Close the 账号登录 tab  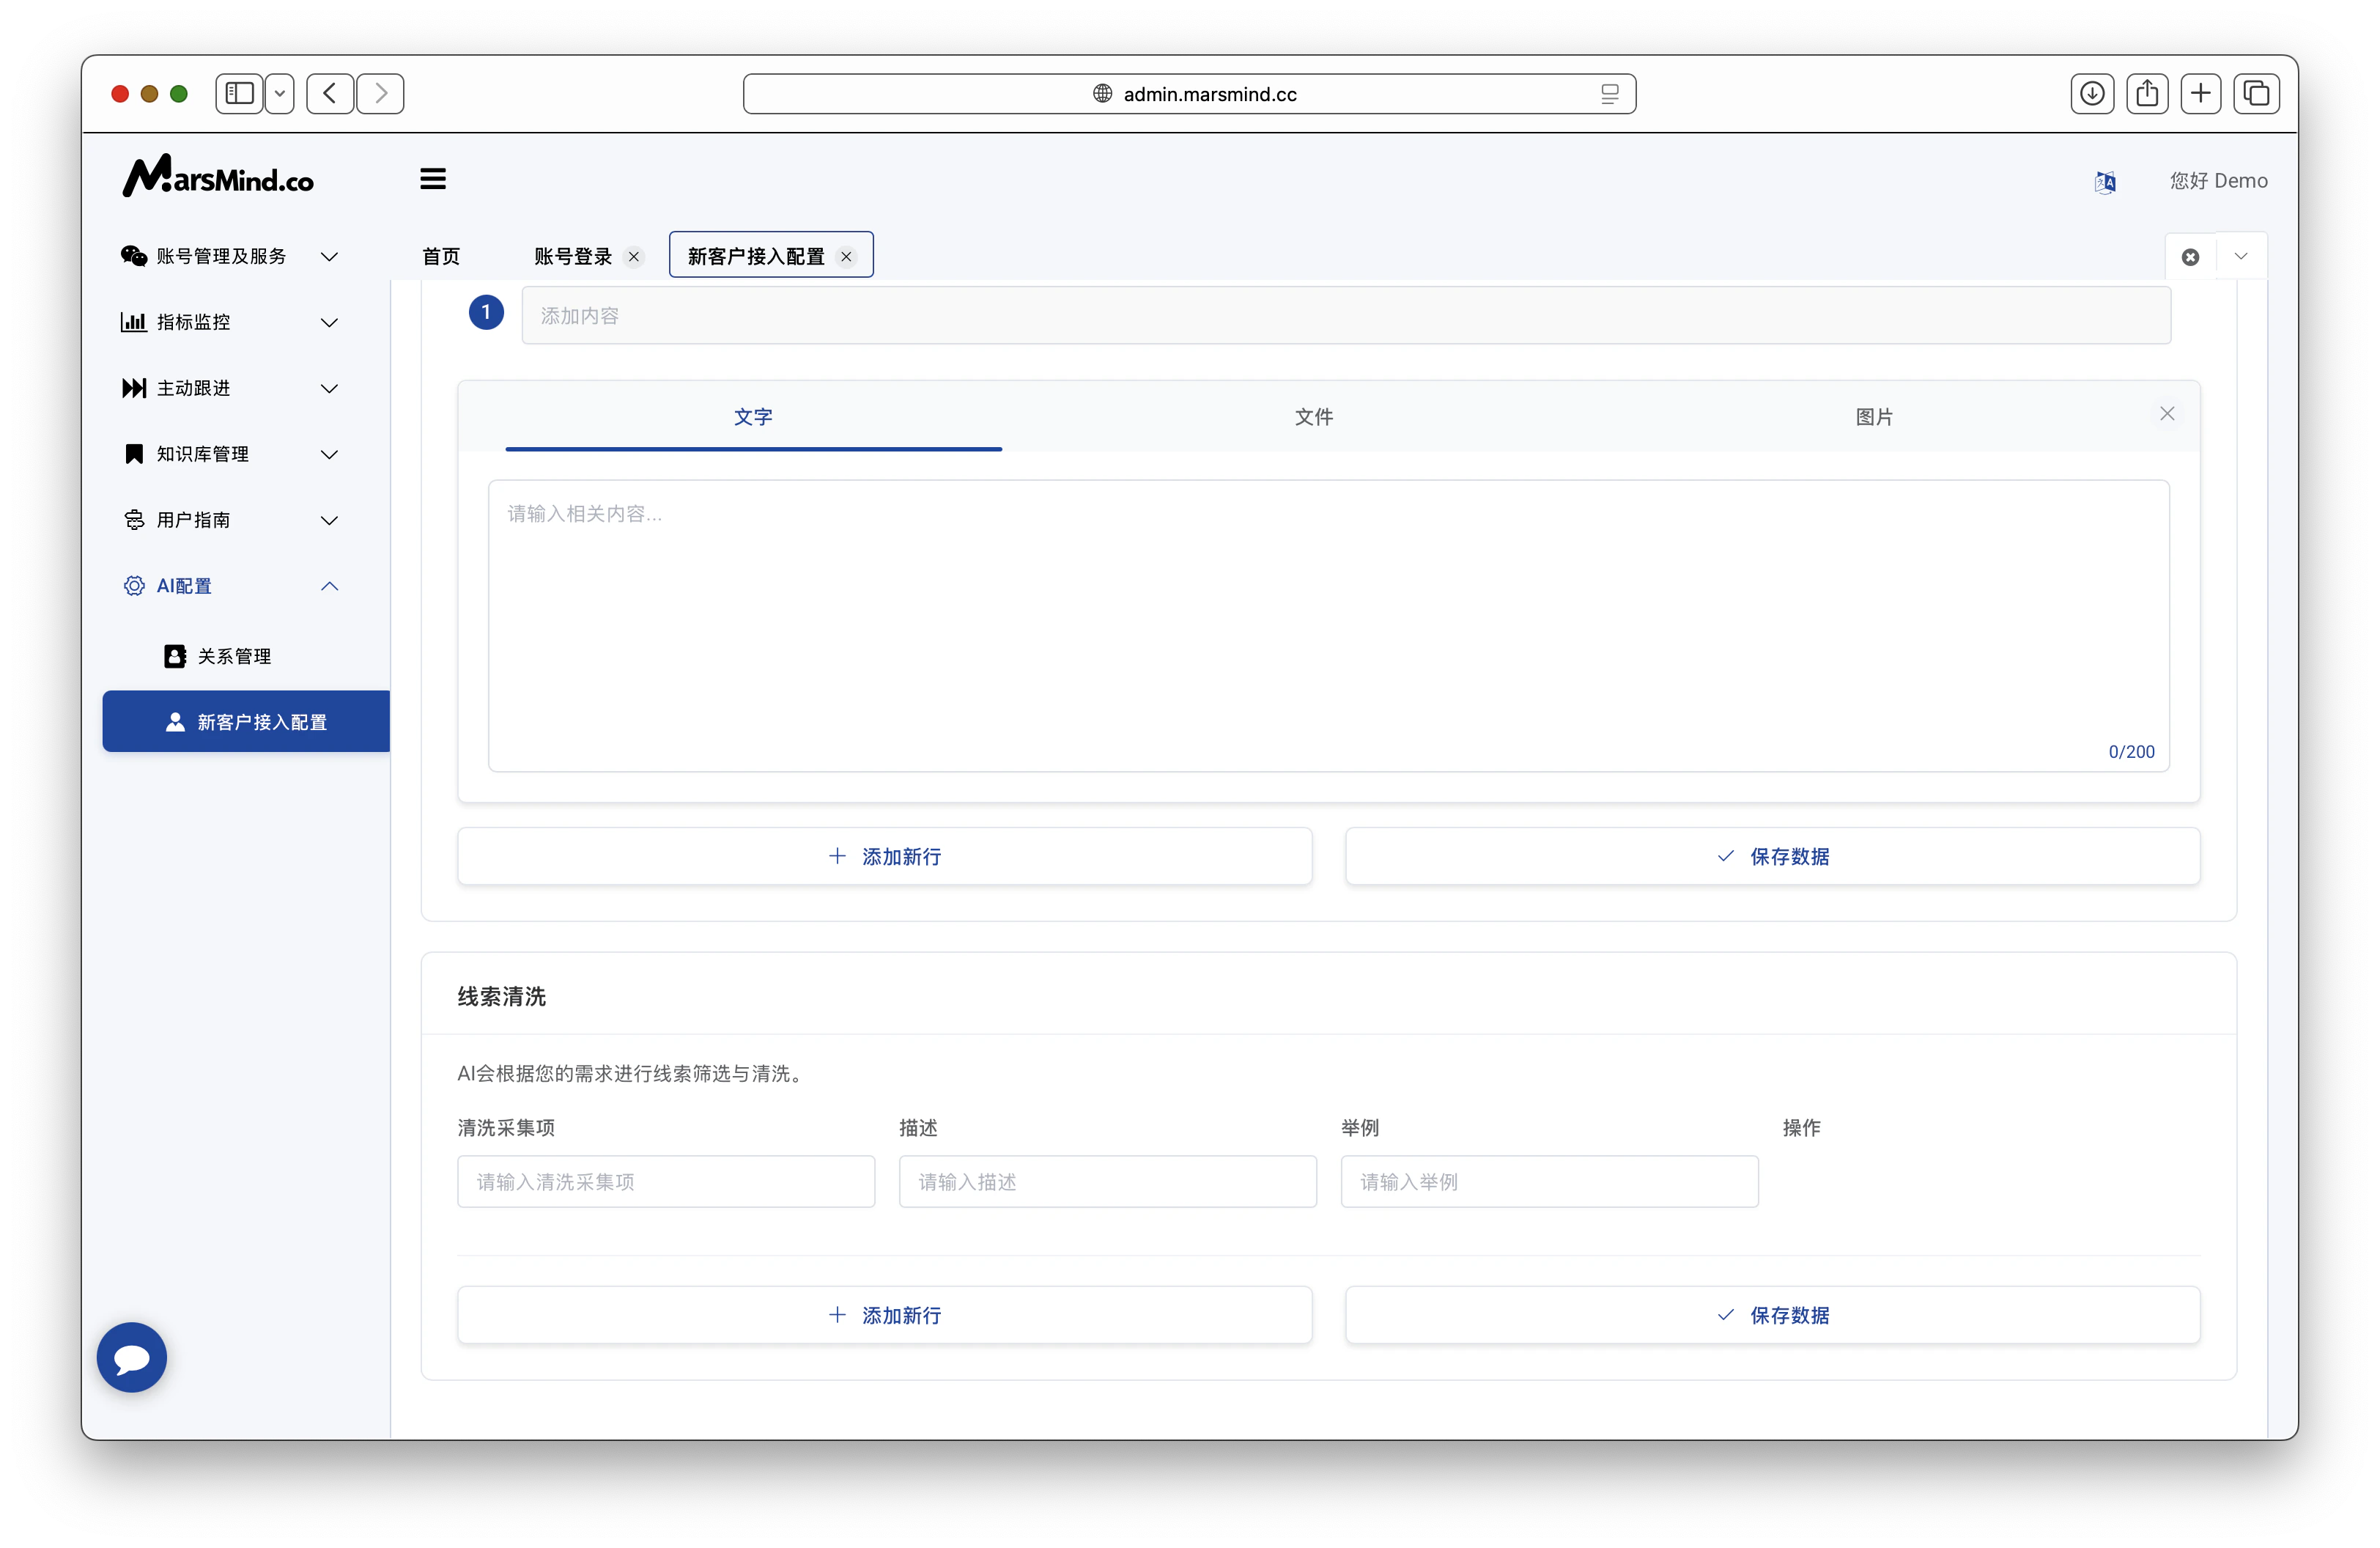[x=634, y=257]
